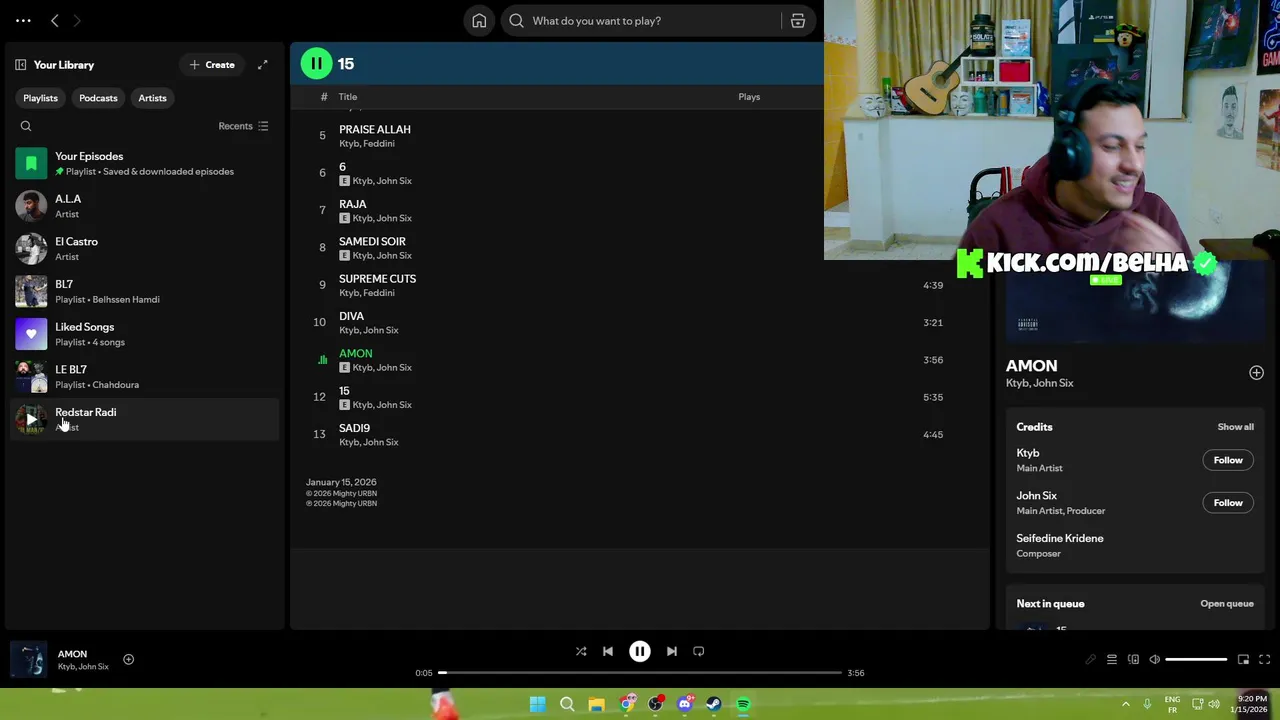The image size is (1280, 720).
Task: Show all credits
Action: pos(1235,427)
